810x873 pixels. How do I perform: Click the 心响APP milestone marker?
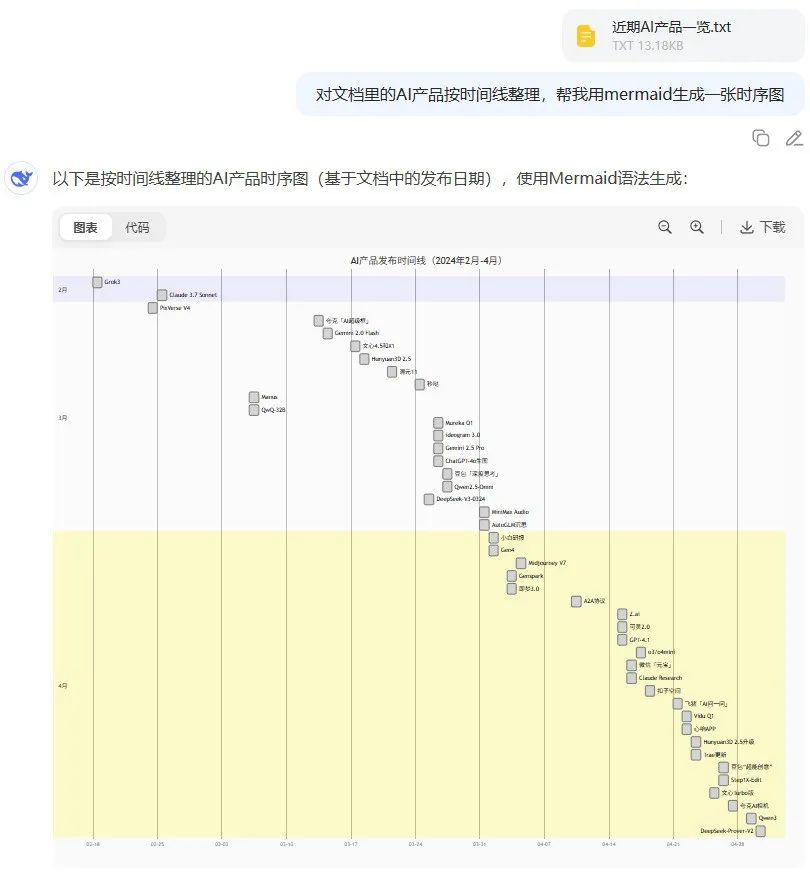[x=687, y=729]
